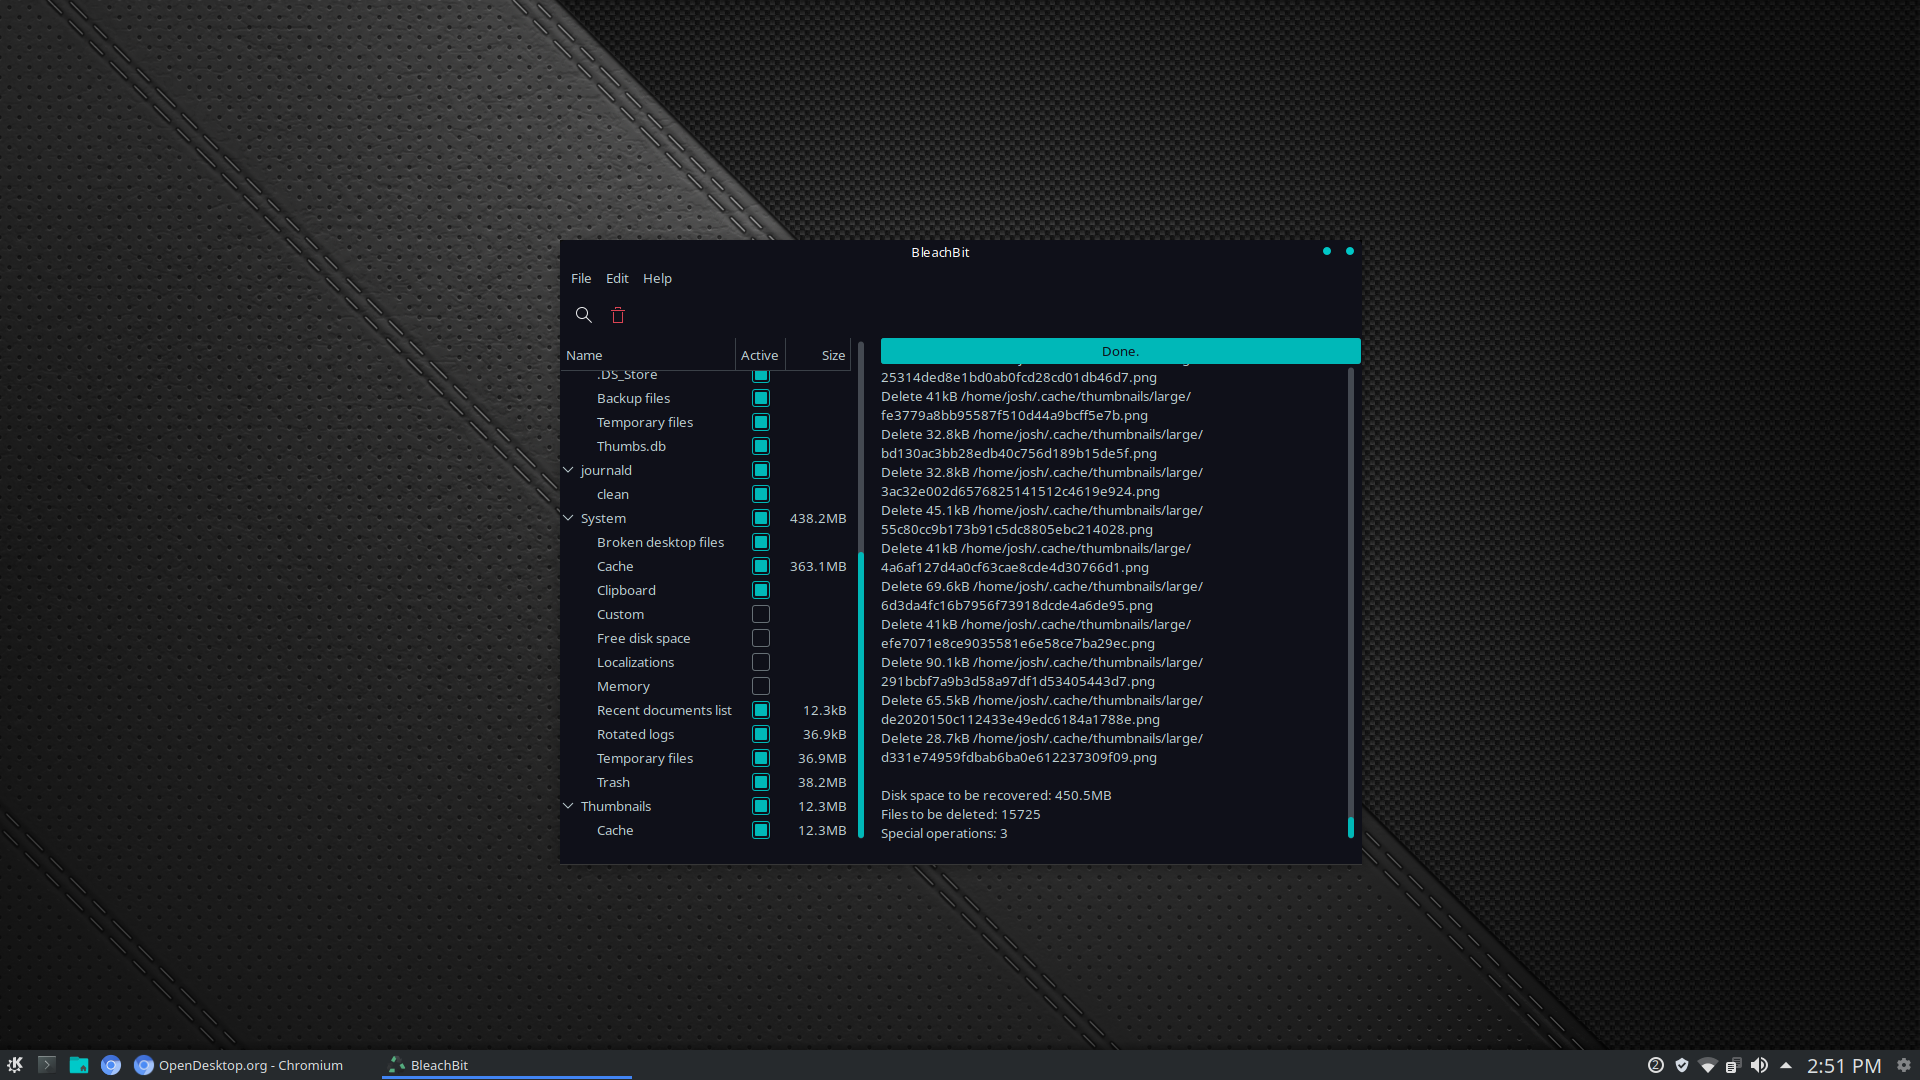Click the 438.2MB System size value
The height and width of the screenshot is (1080, 1920).
click(x=818, y=518)
